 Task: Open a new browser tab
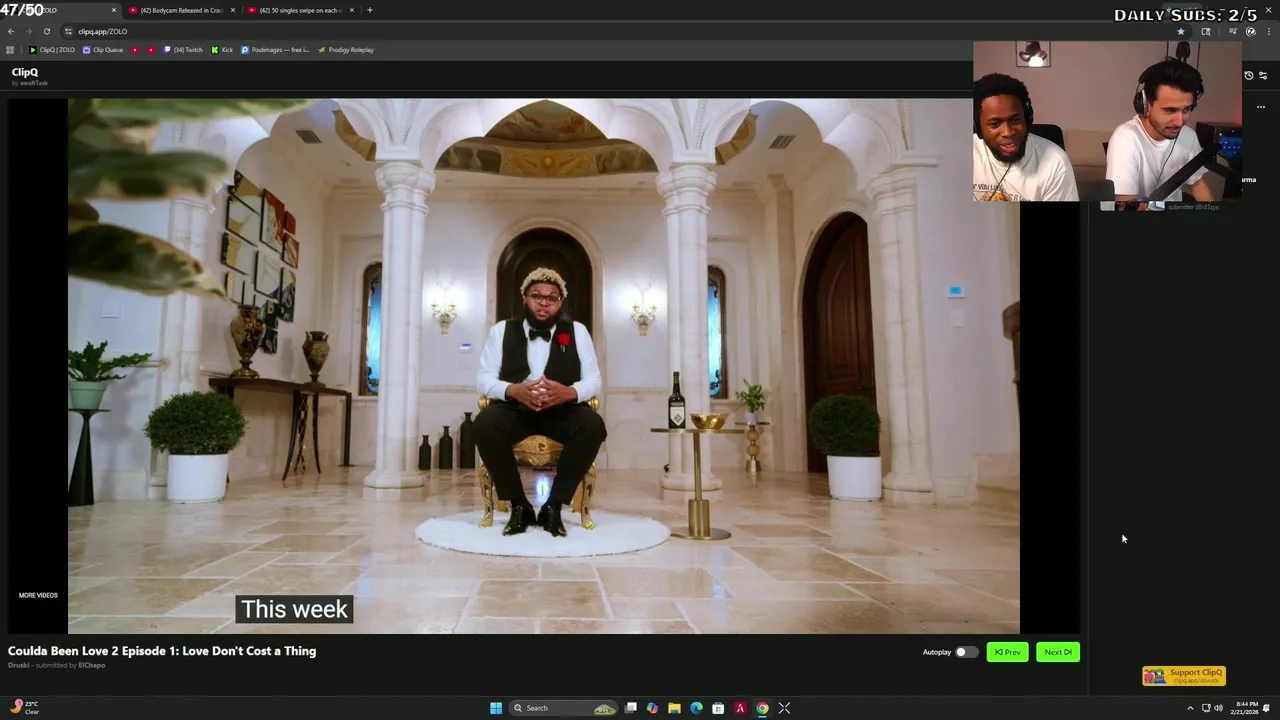(x=370, y=10)
